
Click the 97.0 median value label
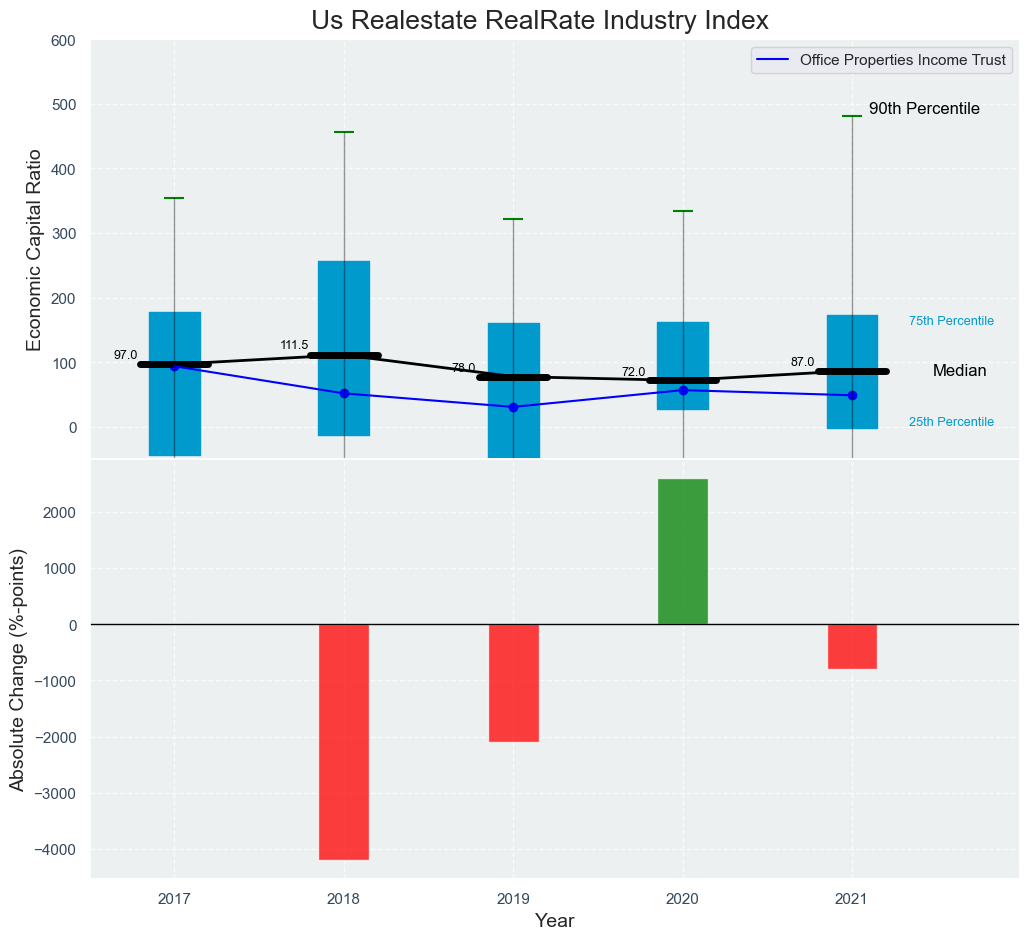click(125, 355)
